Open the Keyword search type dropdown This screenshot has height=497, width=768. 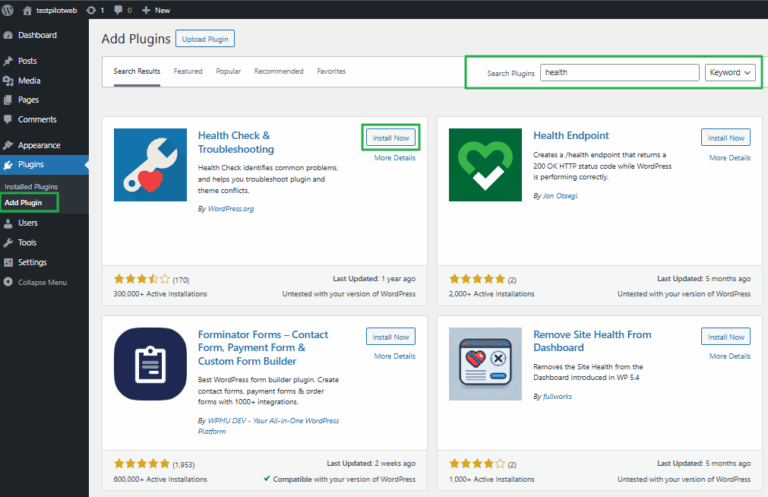coord(730,73)
